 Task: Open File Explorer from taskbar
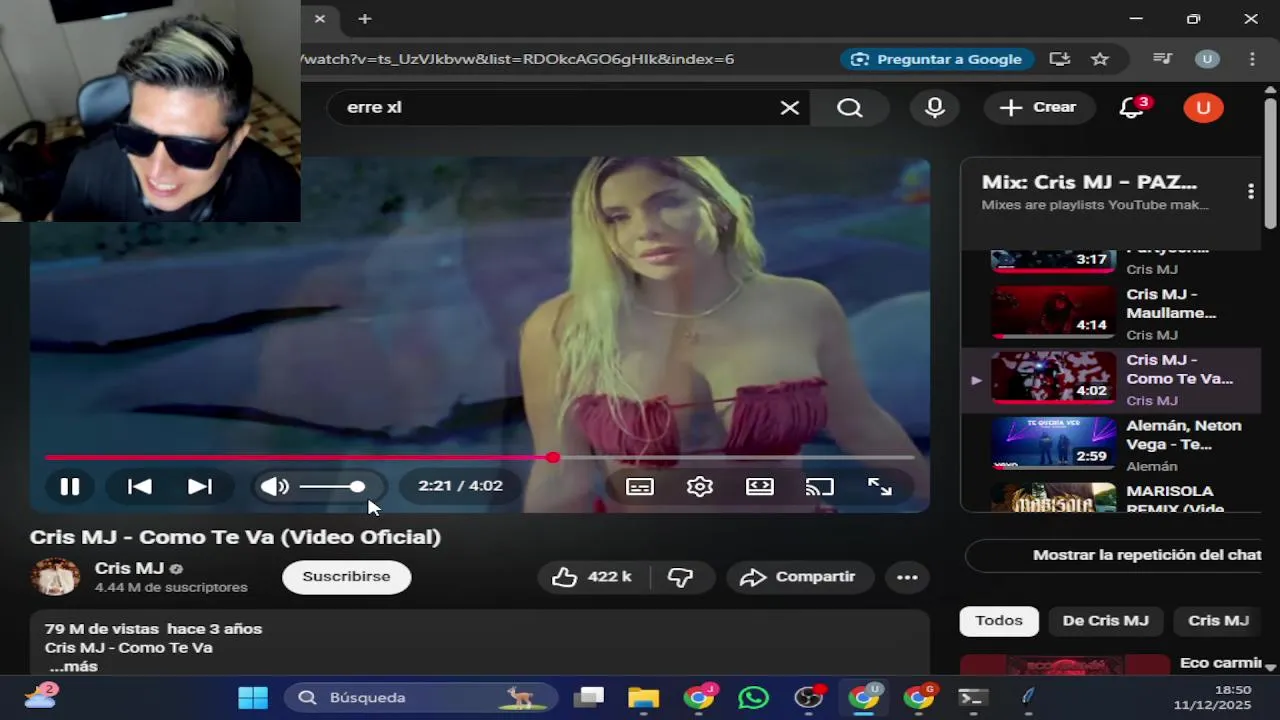[644, 698]
